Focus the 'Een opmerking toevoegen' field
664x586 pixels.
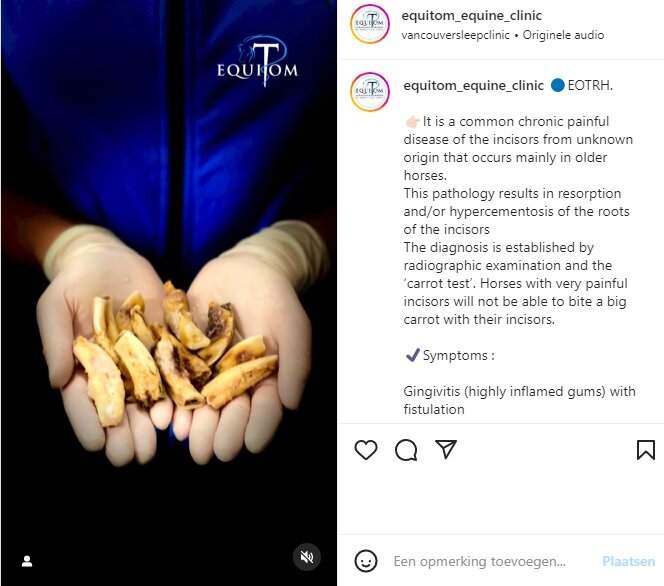coord(479,561)
